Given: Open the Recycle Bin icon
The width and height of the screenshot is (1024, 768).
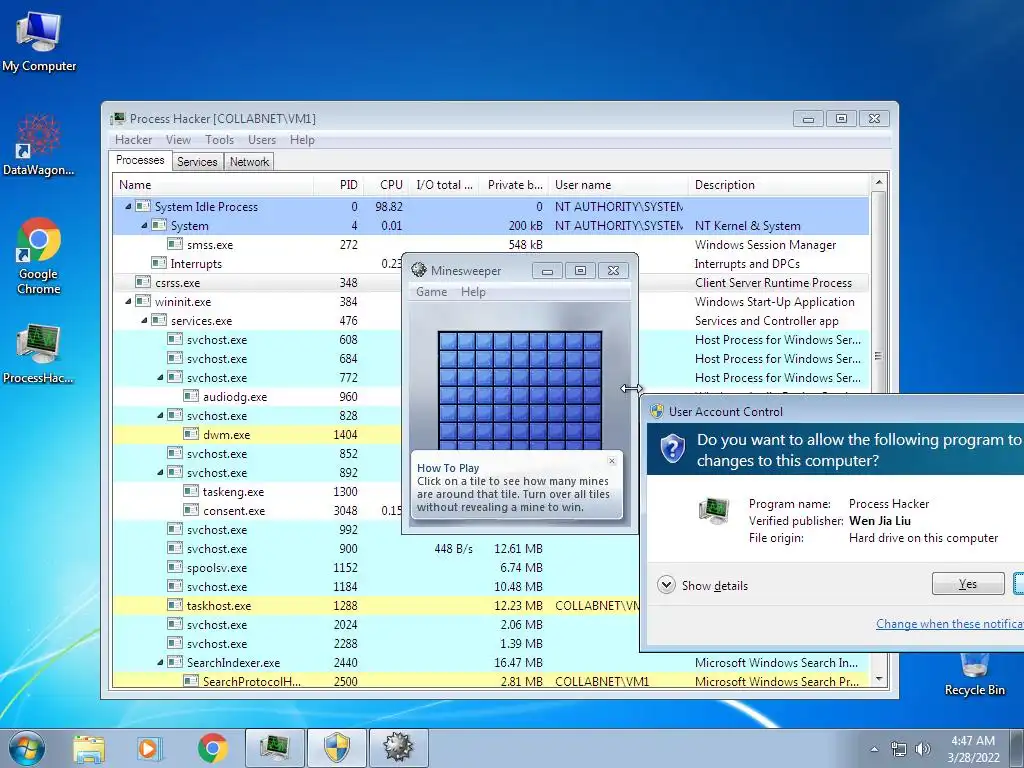Looking at the screenshot, I should 974,673.
